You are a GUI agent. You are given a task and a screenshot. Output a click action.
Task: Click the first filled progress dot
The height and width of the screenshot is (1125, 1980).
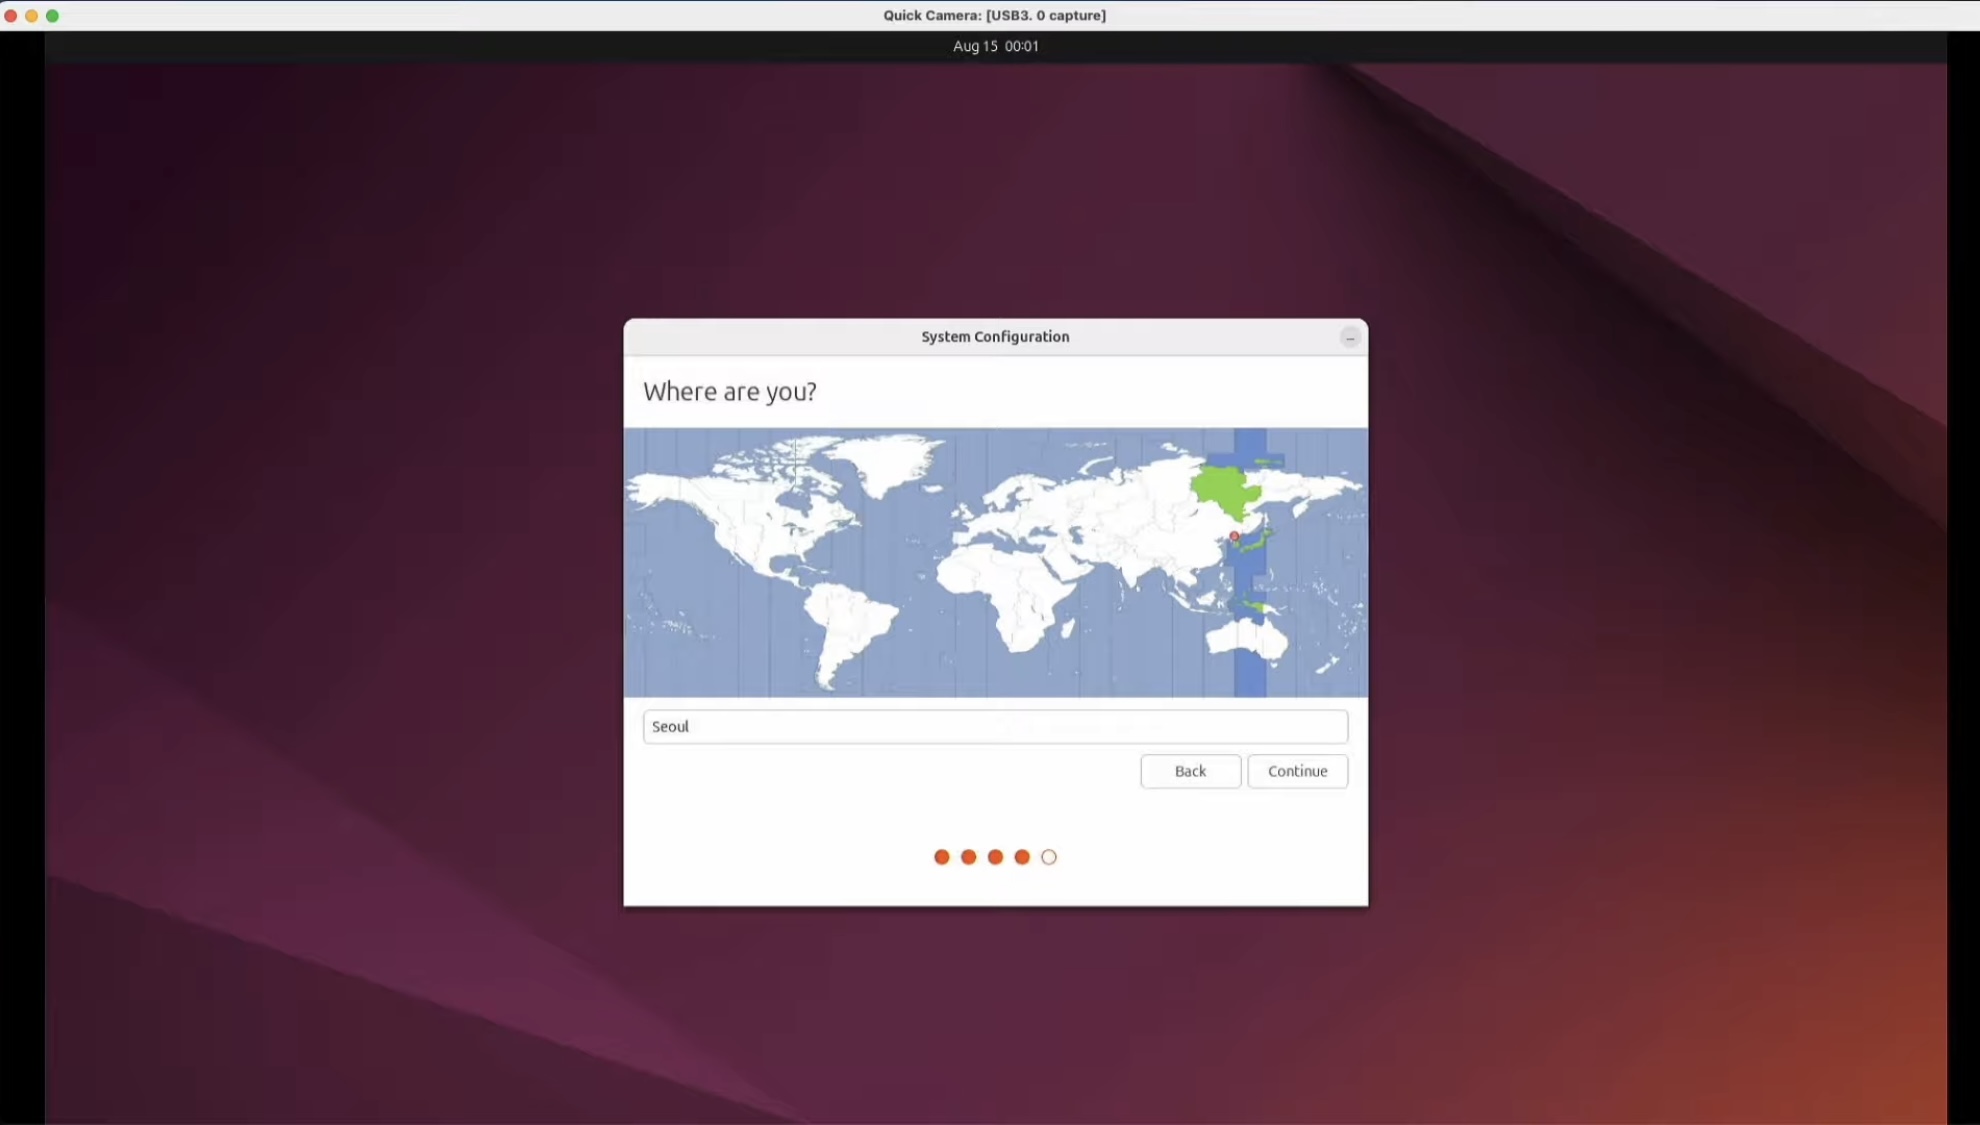pyautogui.click(x=941, y=857)
